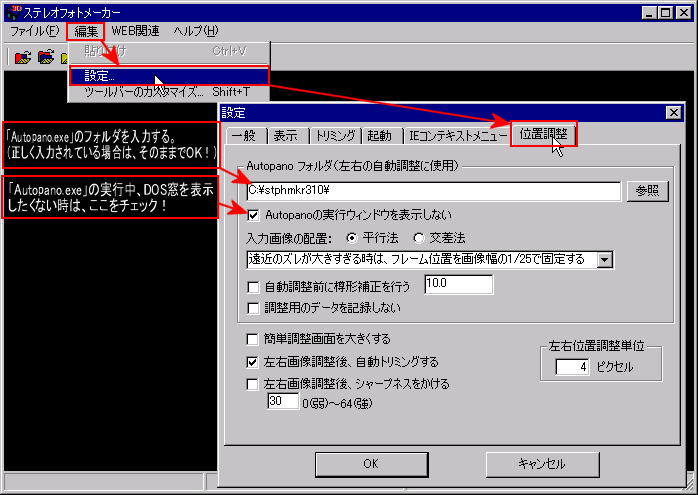Click the 左右位置調整単位 pixel value field
Viewport: 698px width, 495px height.
click(572, 367)
